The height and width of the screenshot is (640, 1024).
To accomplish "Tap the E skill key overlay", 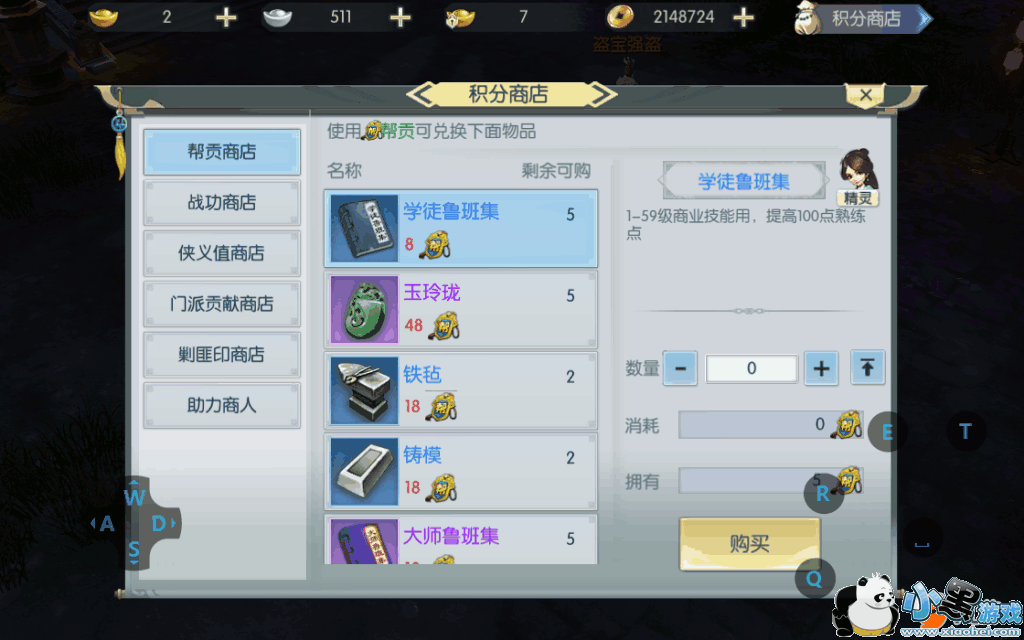I will point(887,432).
